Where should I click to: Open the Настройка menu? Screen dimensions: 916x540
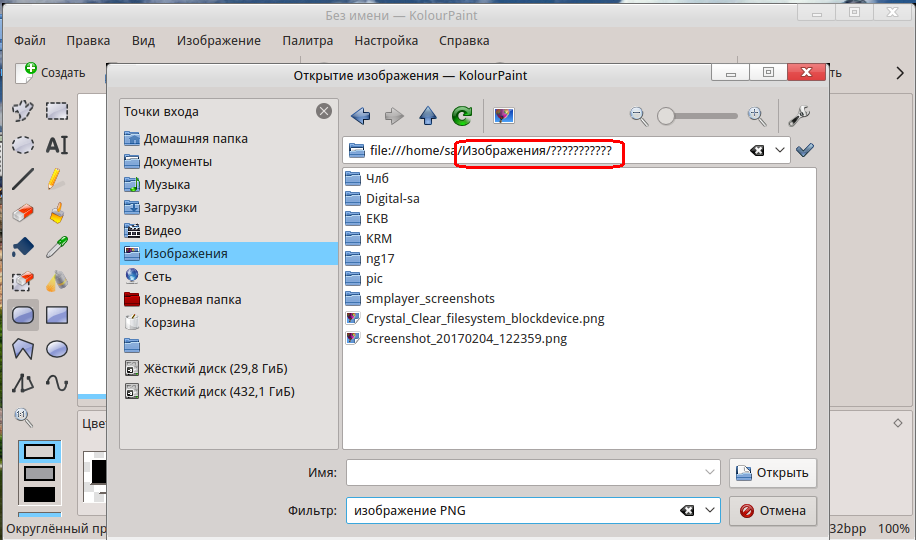pyautogui.click(x=386, y=41)
